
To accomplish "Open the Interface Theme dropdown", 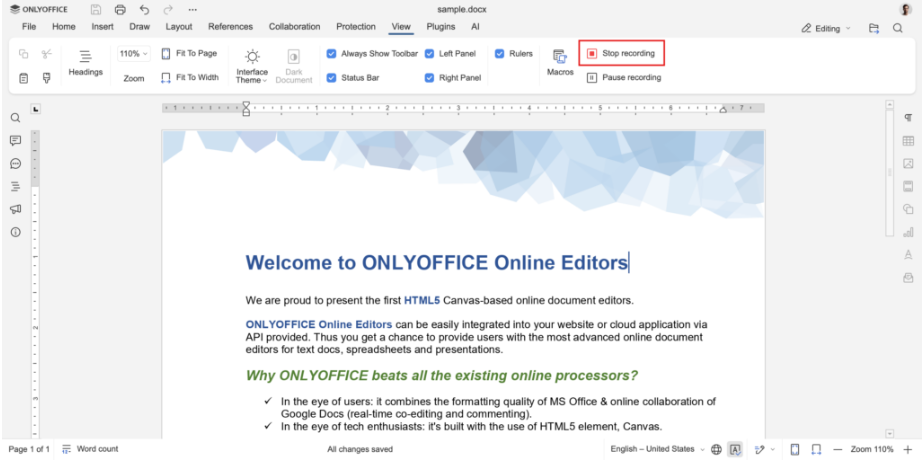I will click(252, 66).
